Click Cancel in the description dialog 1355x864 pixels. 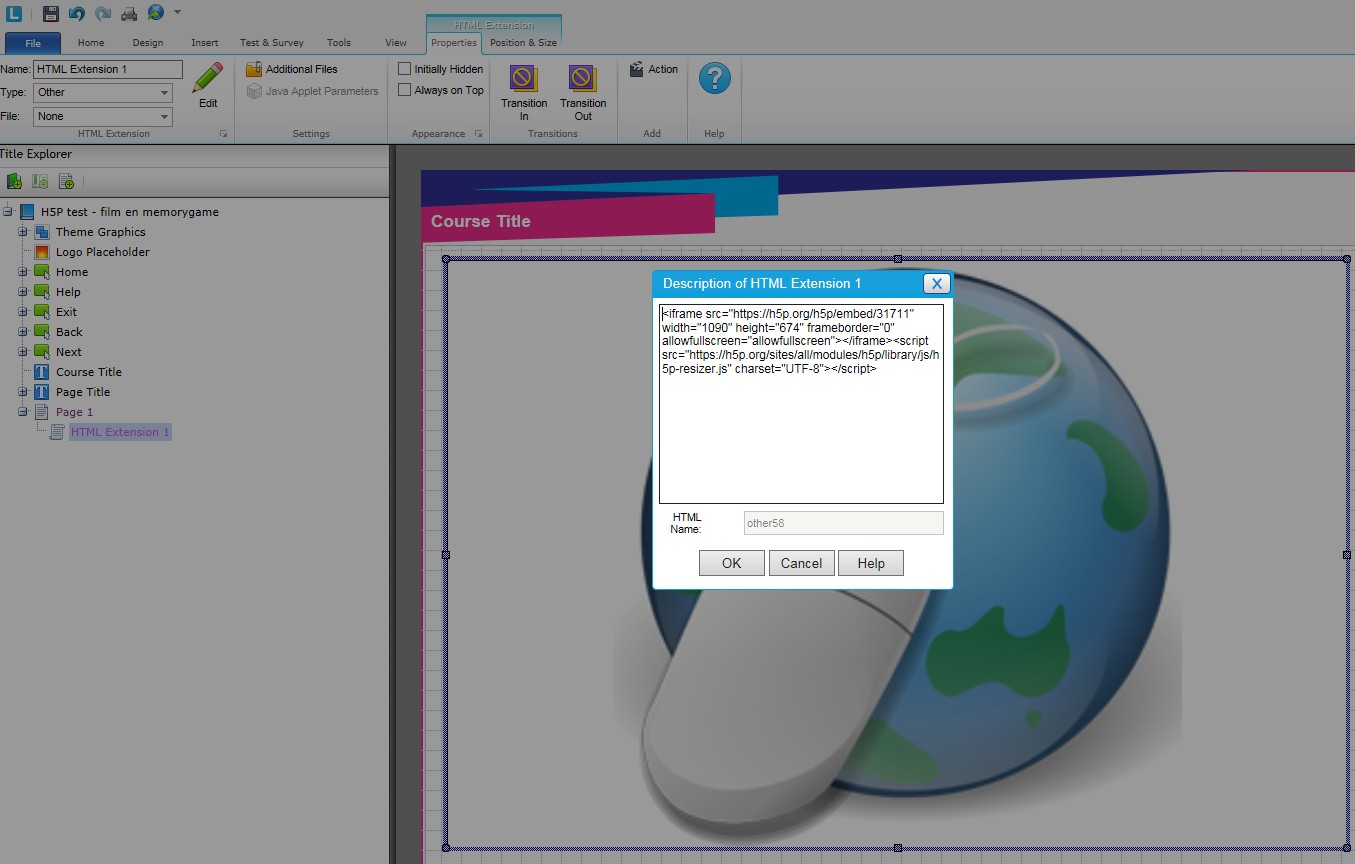click(x=801, y=563)
